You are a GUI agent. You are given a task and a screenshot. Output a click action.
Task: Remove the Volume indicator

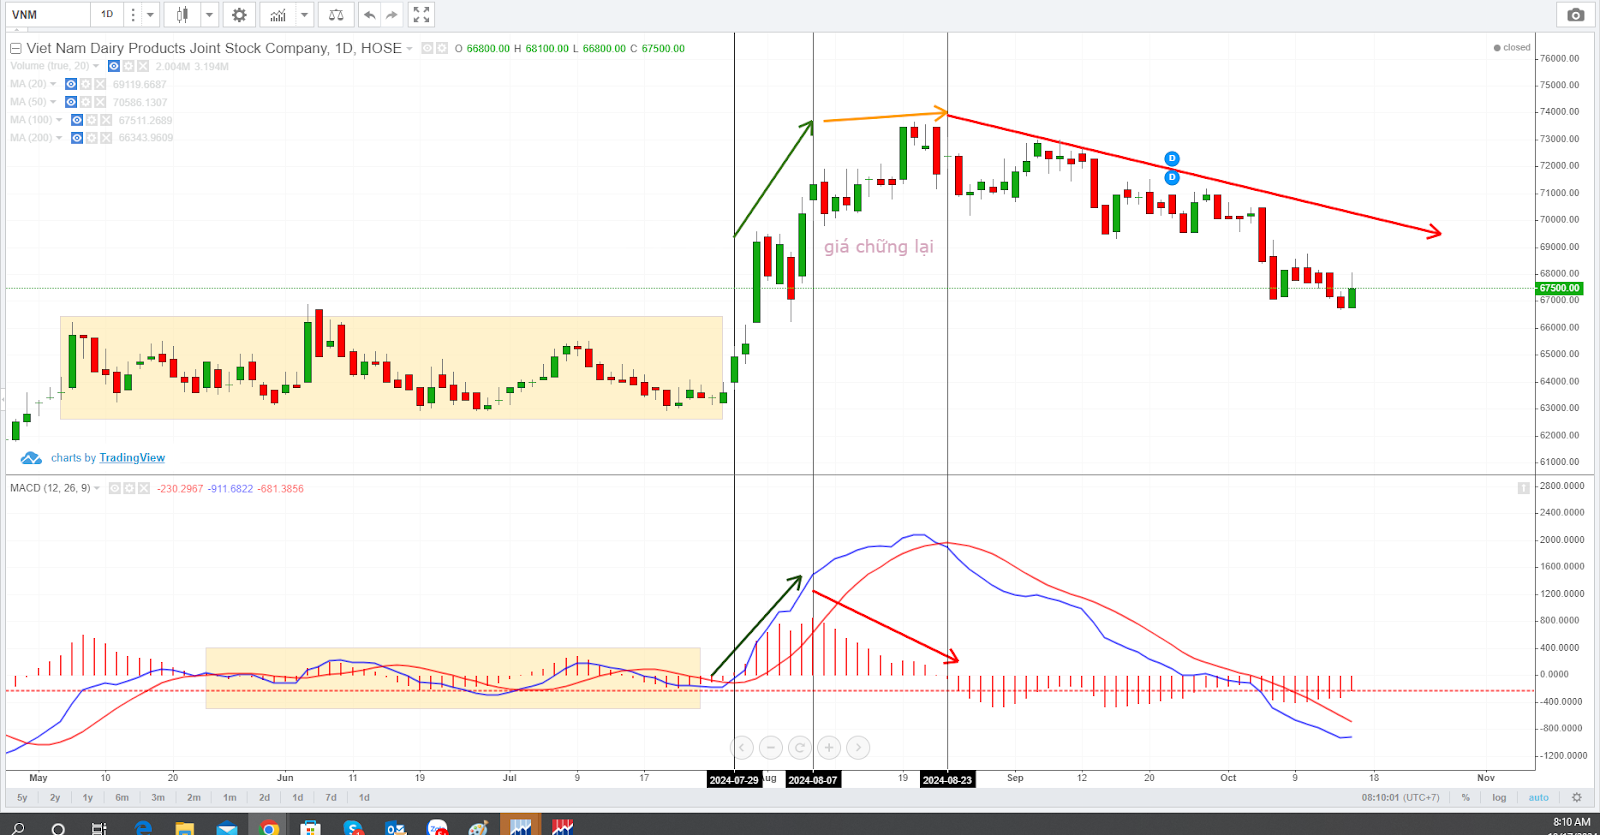pyautogui.click(x=143, y=66)
